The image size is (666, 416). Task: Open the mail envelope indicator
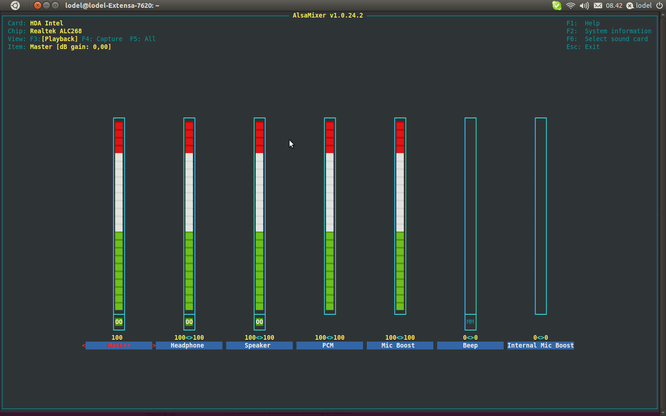tap(598, 6)
